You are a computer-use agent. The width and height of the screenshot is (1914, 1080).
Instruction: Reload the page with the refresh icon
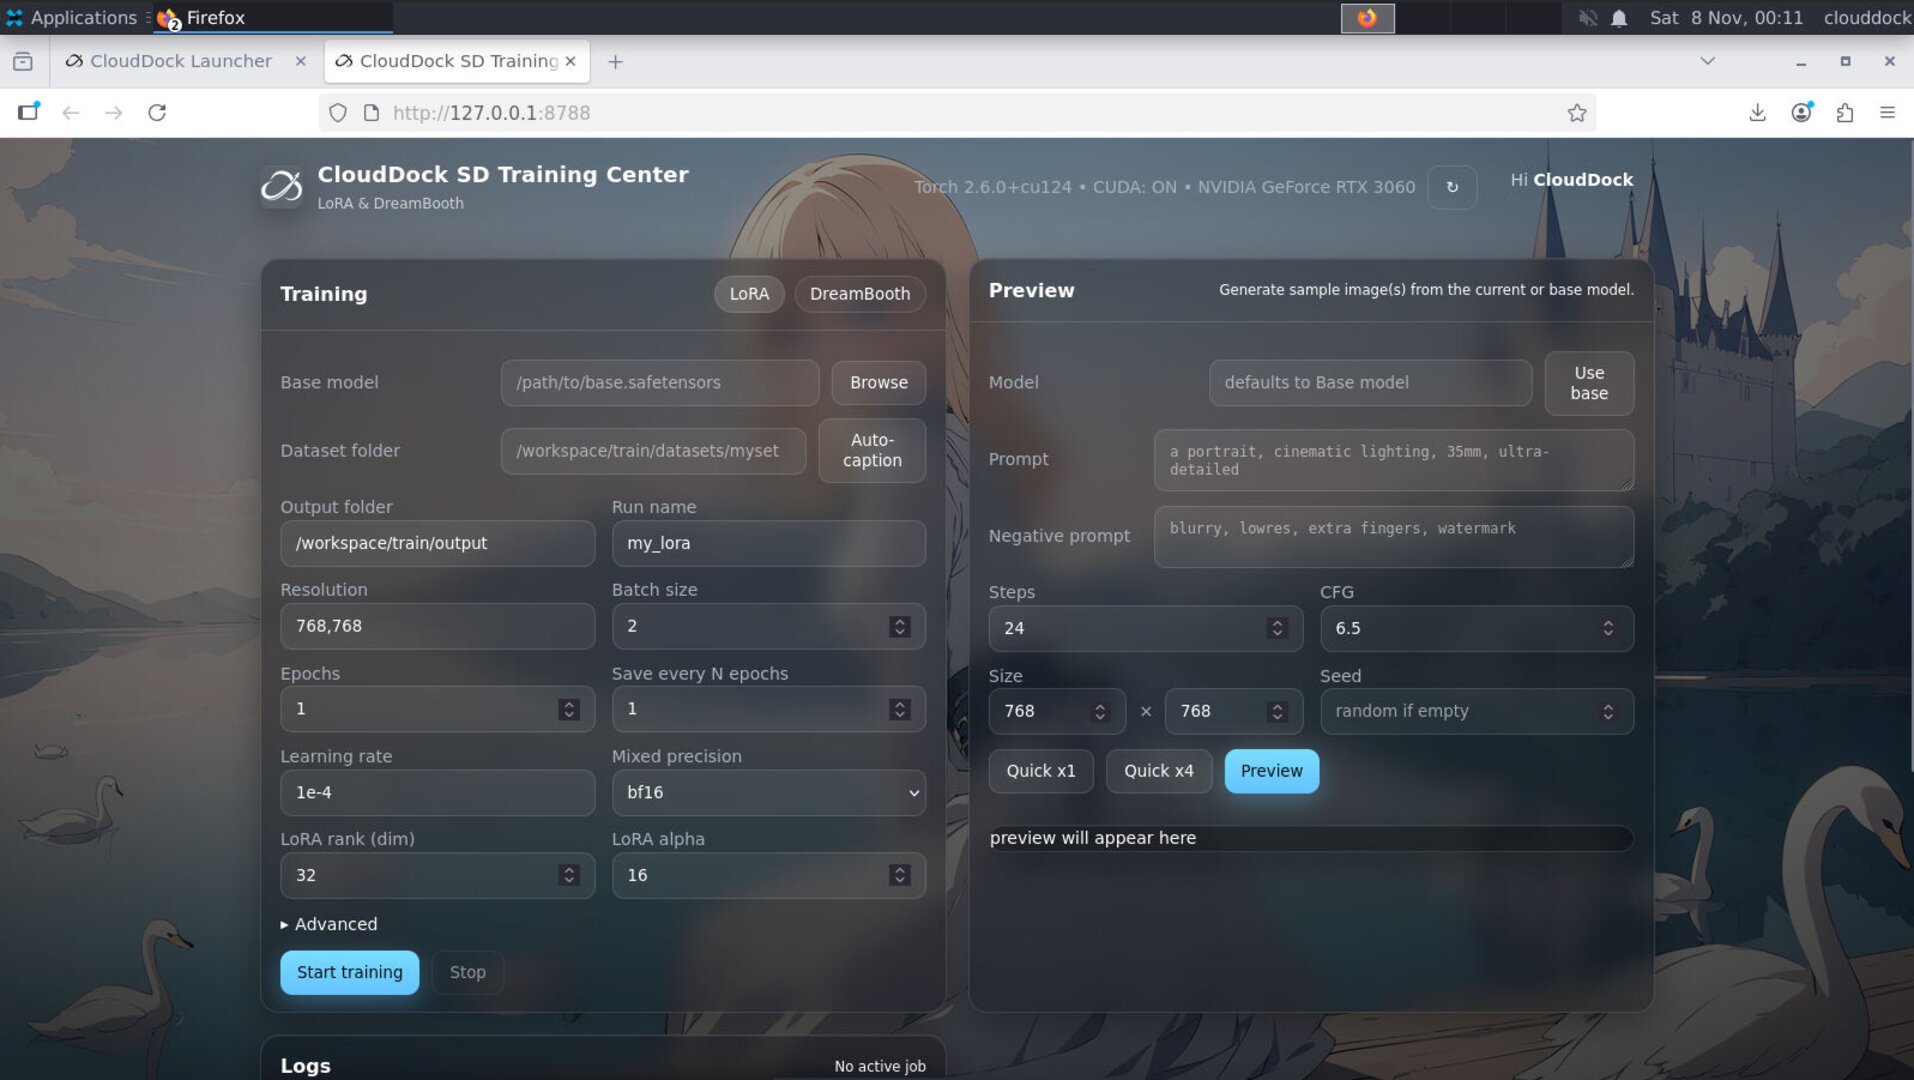(x=157, y=112)
